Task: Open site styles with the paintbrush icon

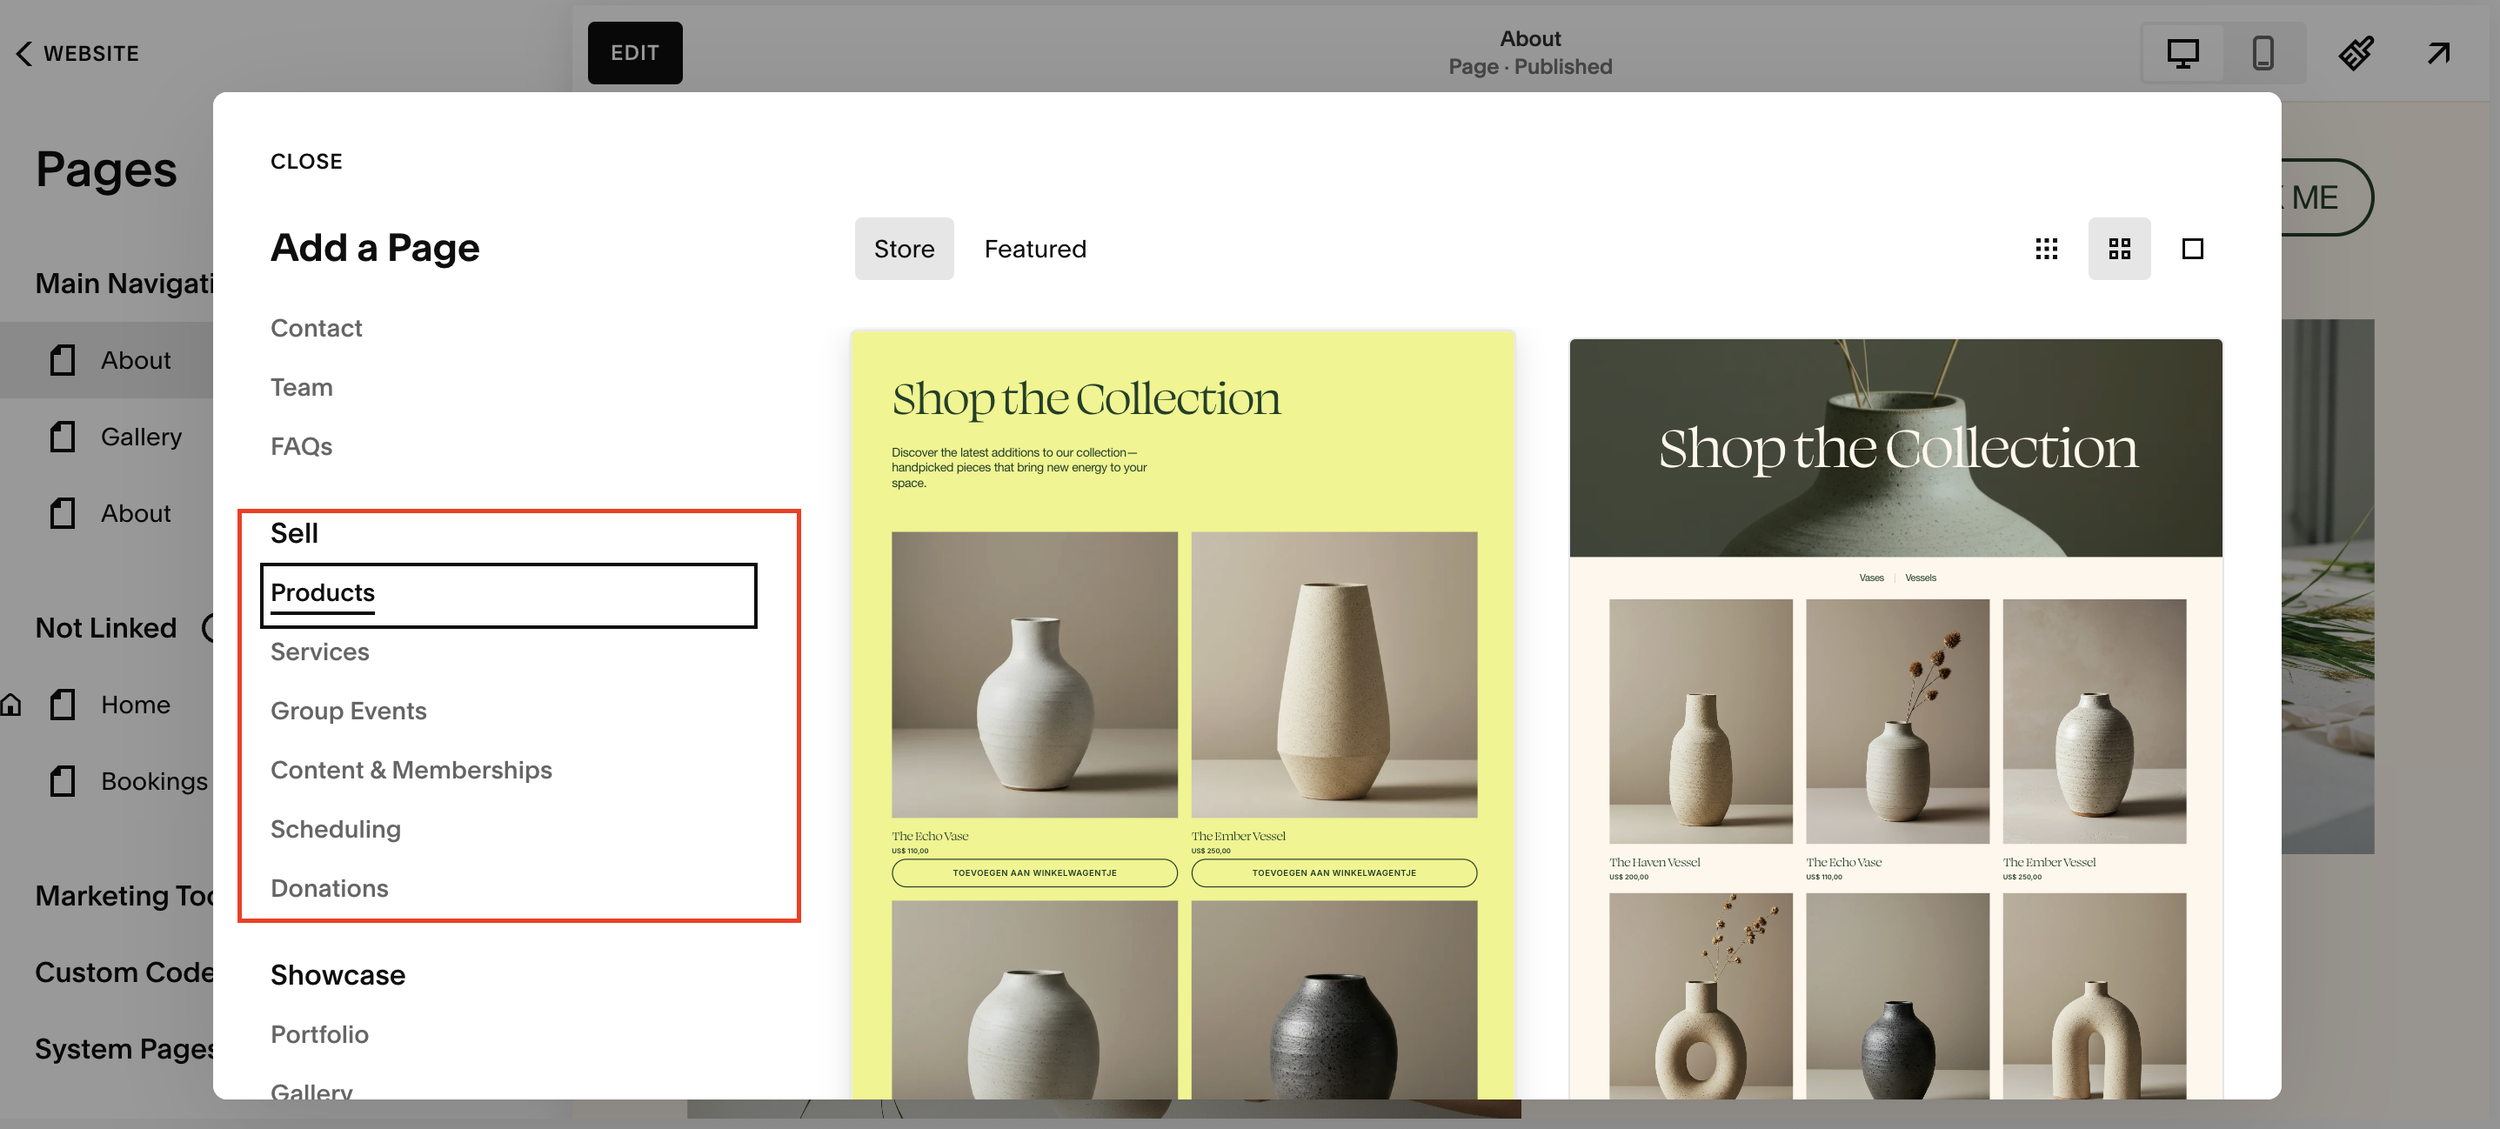Action: click(x=2356, y=52)
